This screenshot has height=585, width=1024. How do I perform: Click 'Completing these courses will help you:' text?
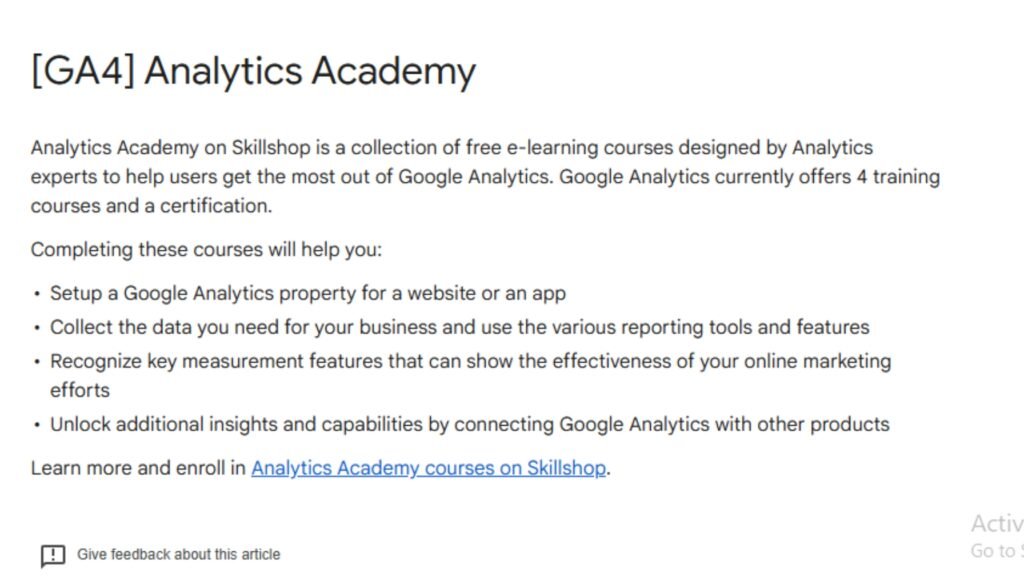point(206,249)
